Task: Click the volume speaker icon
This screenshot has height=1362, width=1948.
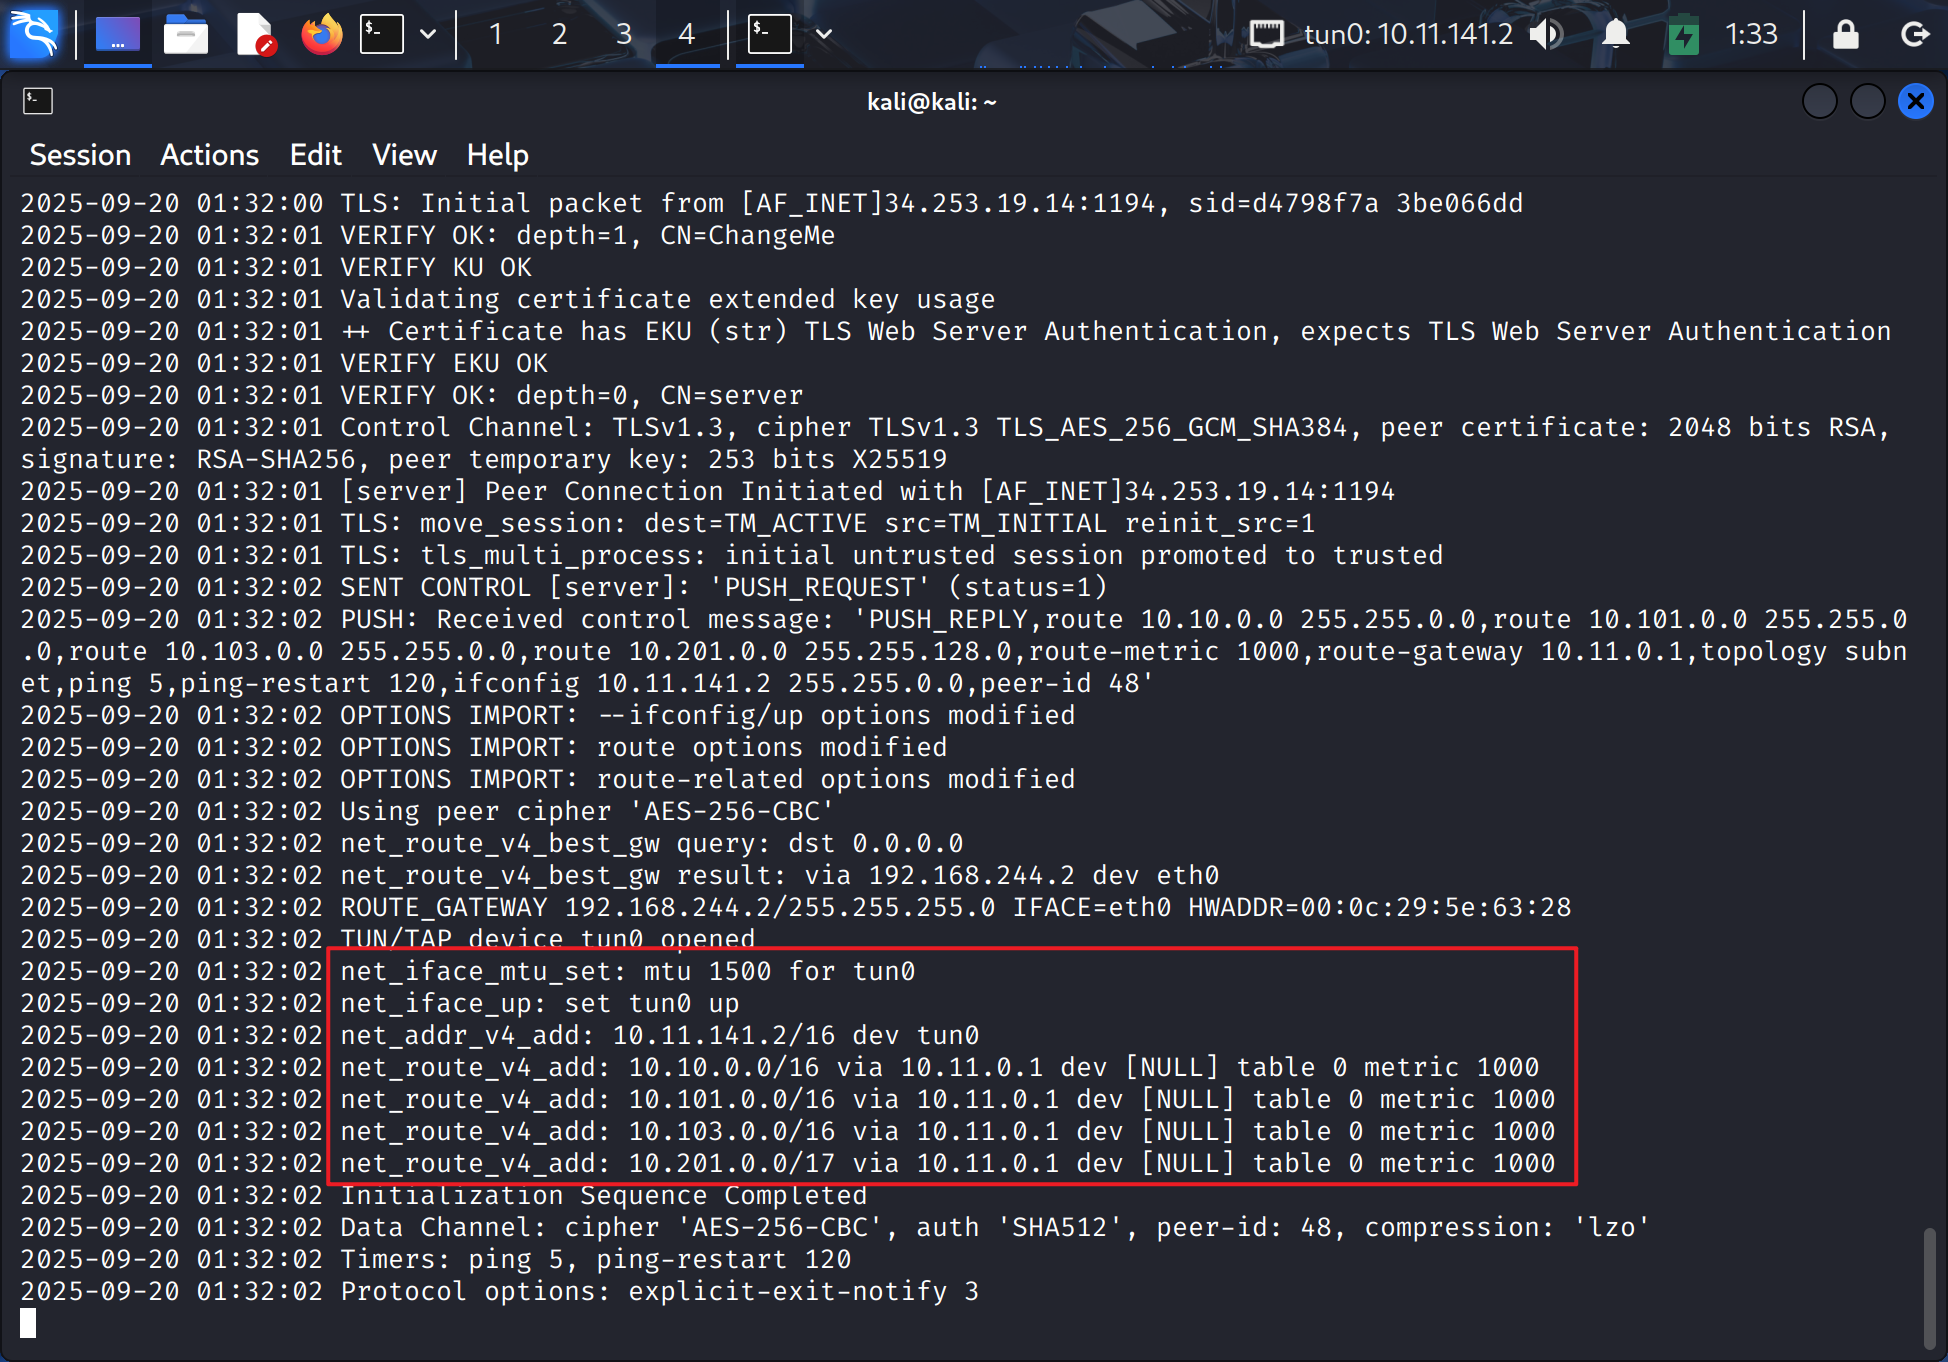Action: click(1546, 34)
